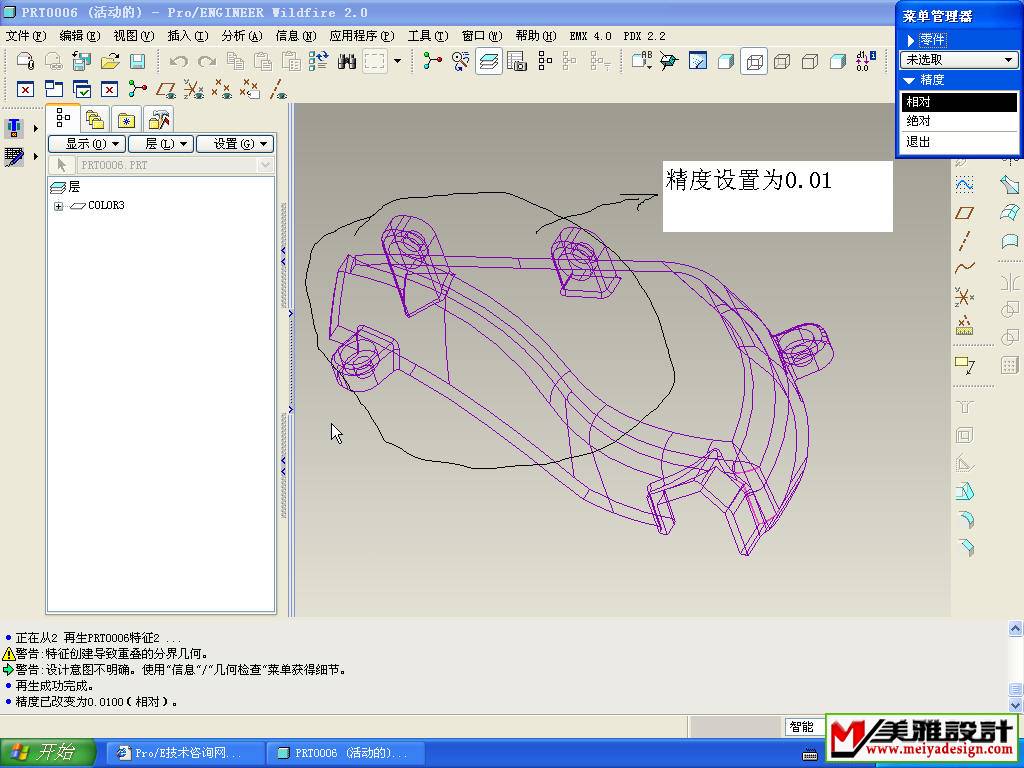The width and height of the screenshot is (1024, 768).
Task: Open the 显示 dropdown in layer panel
Action: [x=86, y=144]
